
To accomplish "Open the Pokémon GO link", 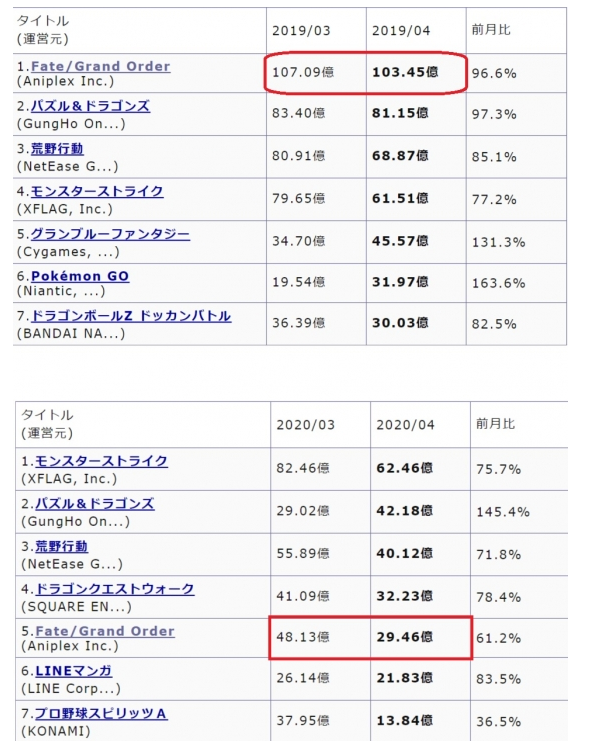I will [80, 276].
